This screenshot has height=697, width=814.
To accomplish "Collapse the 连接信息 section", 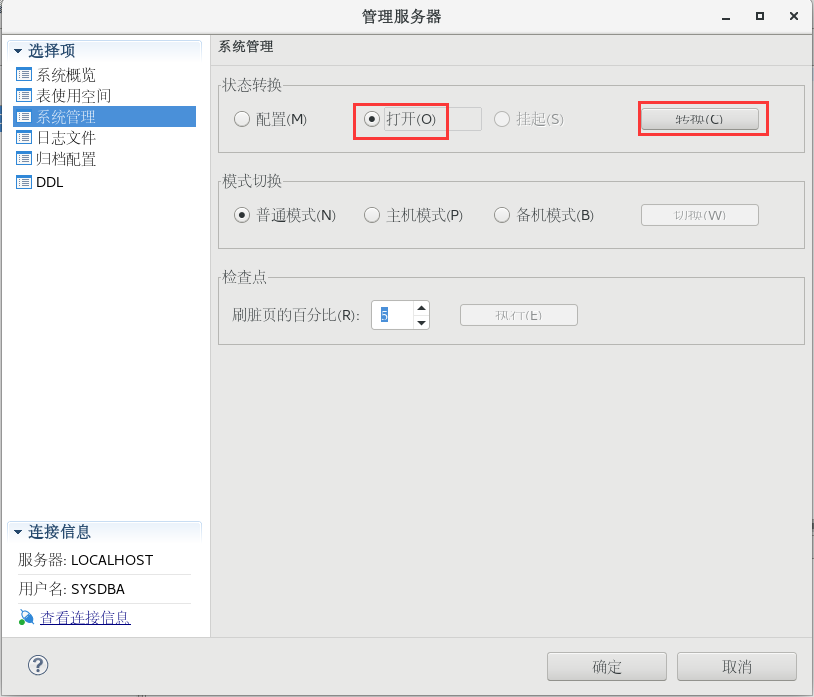I will click(x=18, y=532).
